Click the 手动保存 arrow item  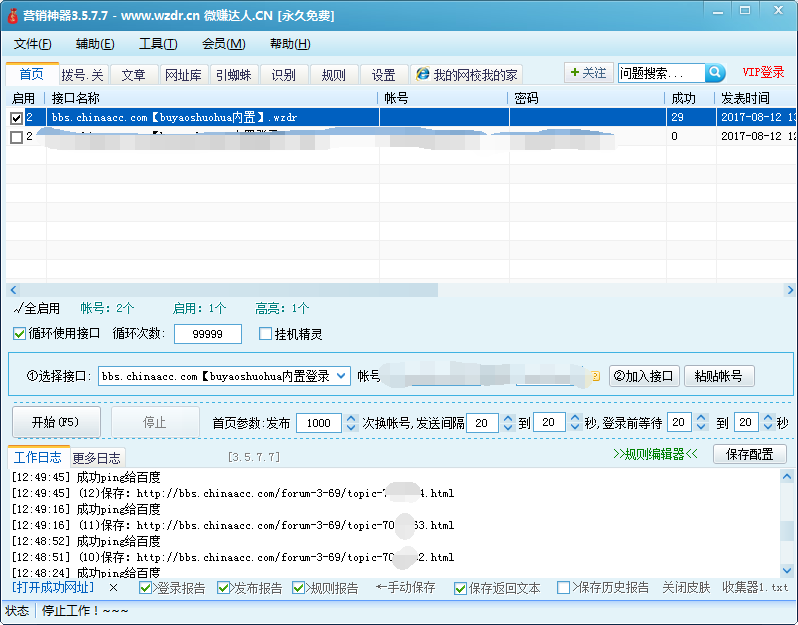[406, 588]
